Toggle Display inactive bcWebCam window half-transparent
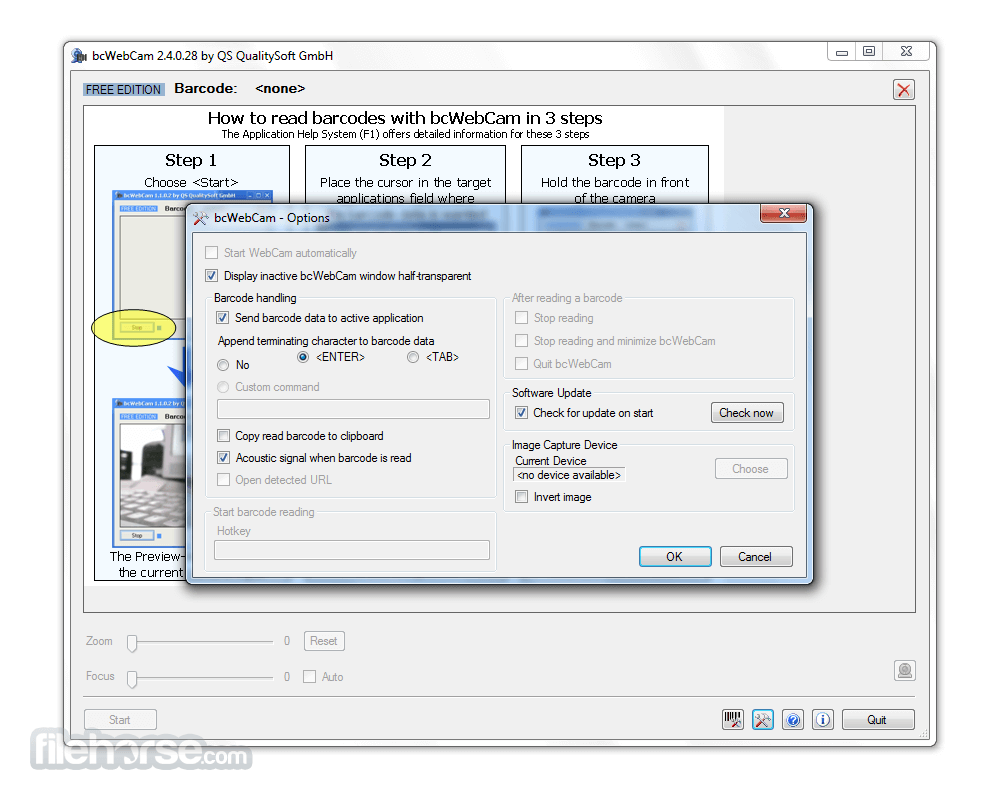The image size is (1000, 800). 212,276
